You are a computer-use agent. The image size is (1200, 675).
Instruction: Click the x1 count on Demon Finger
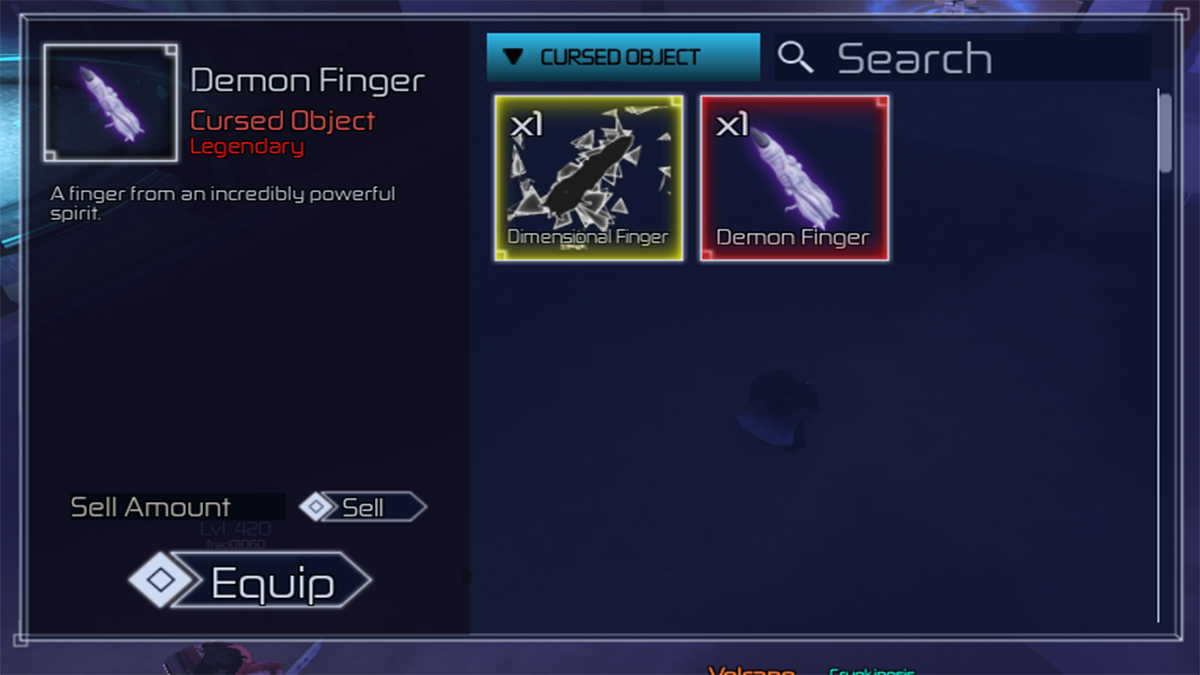732,125
